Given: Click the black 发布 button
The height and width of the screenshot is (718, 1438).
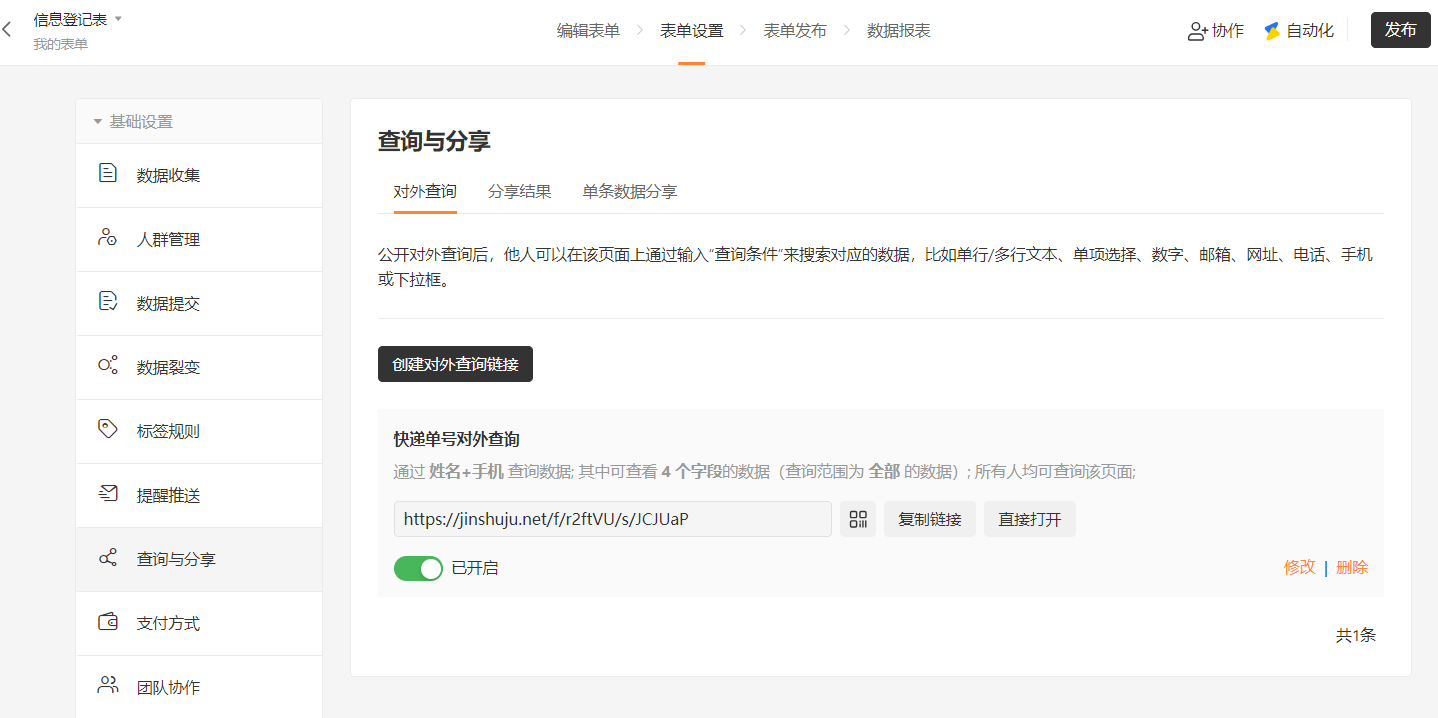Looking at the screenshot, I should [1400, 30].
